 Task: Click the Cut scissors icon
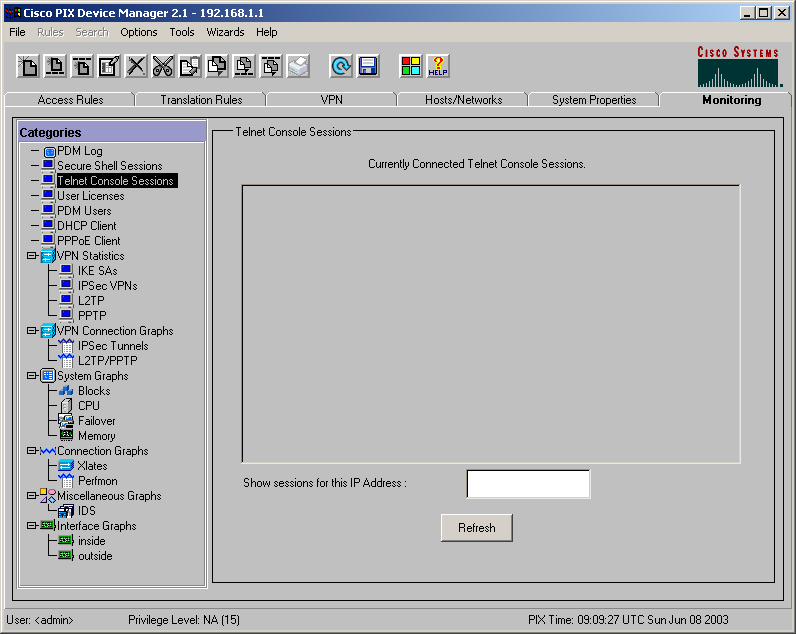coord(163,66)
